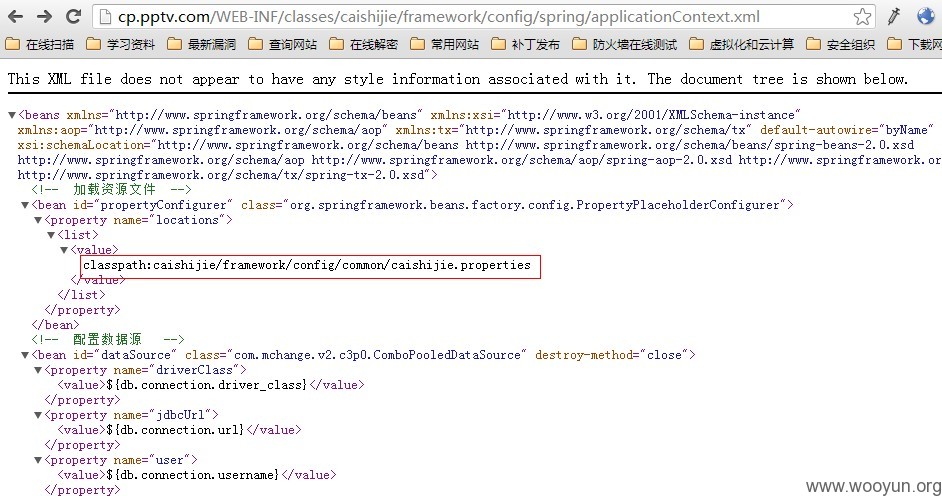The width and height of the screenshot is (942, 496).
Task: Bookmark this page with the star icon
Action: point(862,16)
